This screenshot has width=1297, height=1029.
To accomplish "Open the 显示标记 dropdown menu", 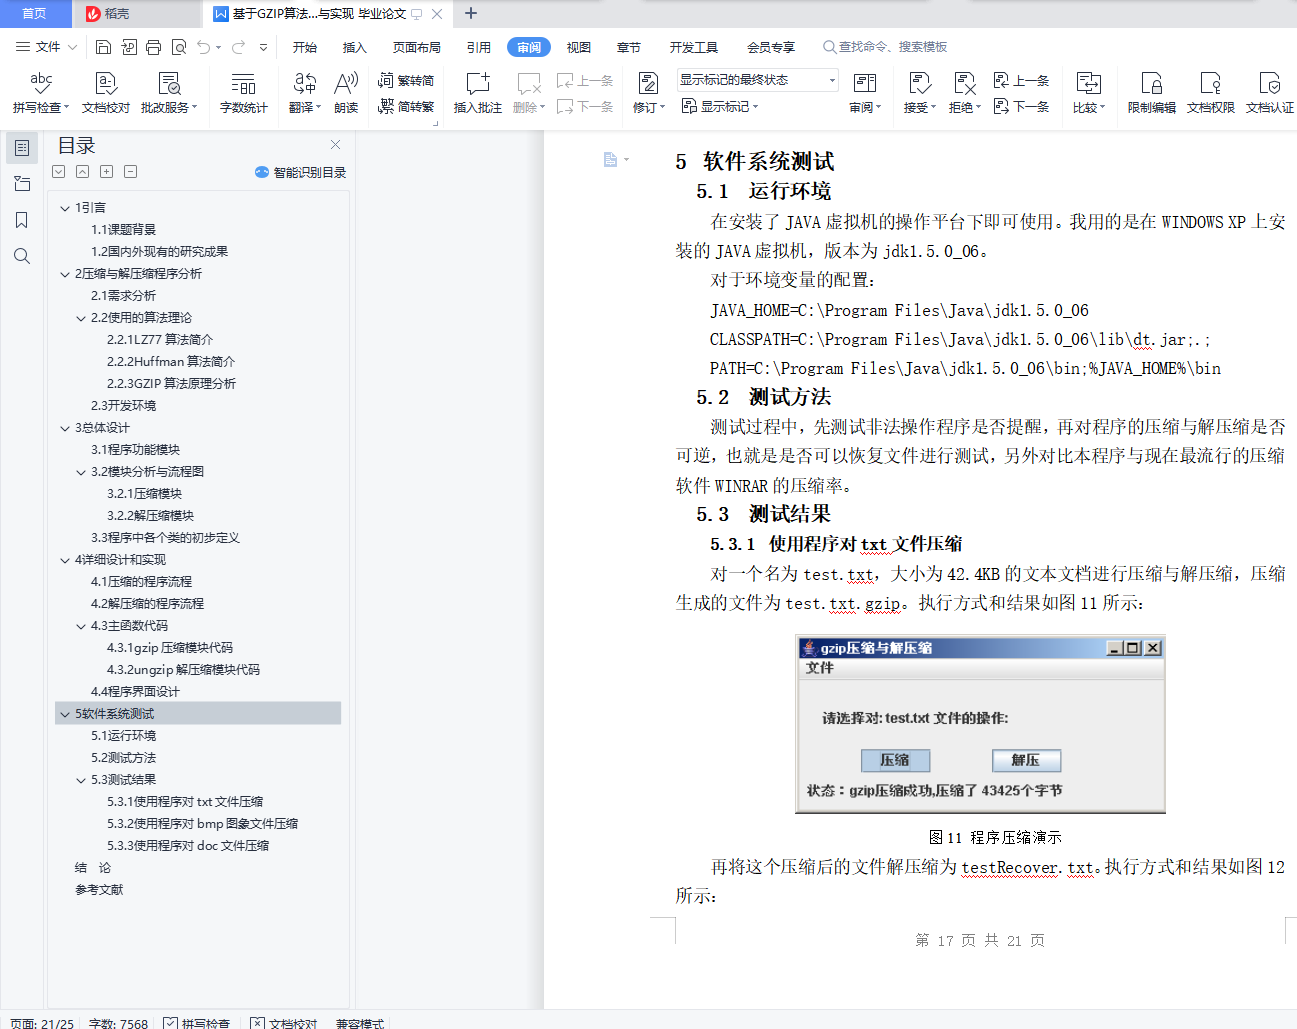I will [x=720, y=106].
